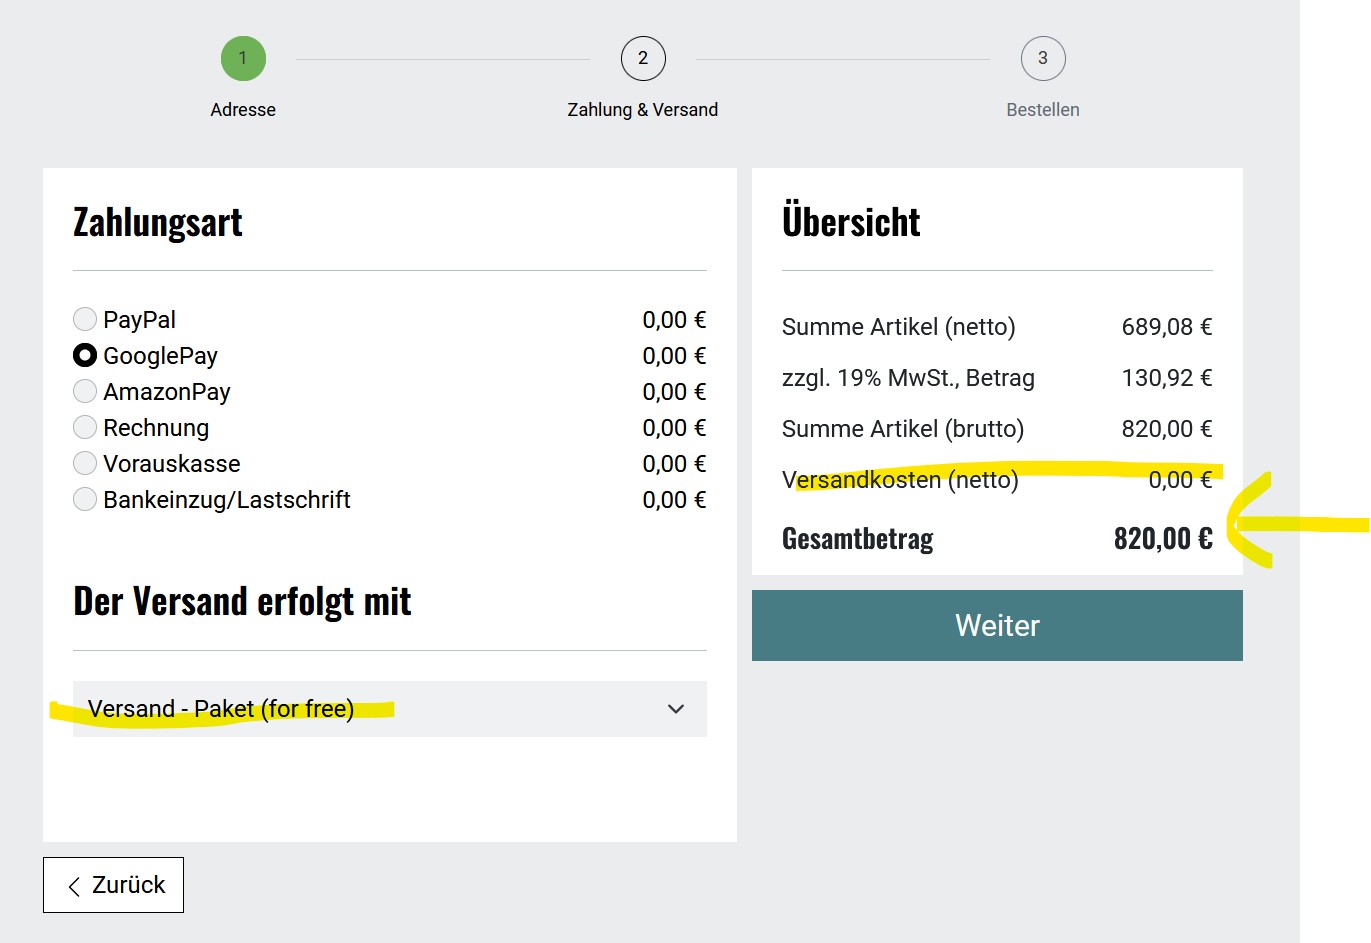
Task: Jump to the Bestellen step label
Action: pos(1043,110)
